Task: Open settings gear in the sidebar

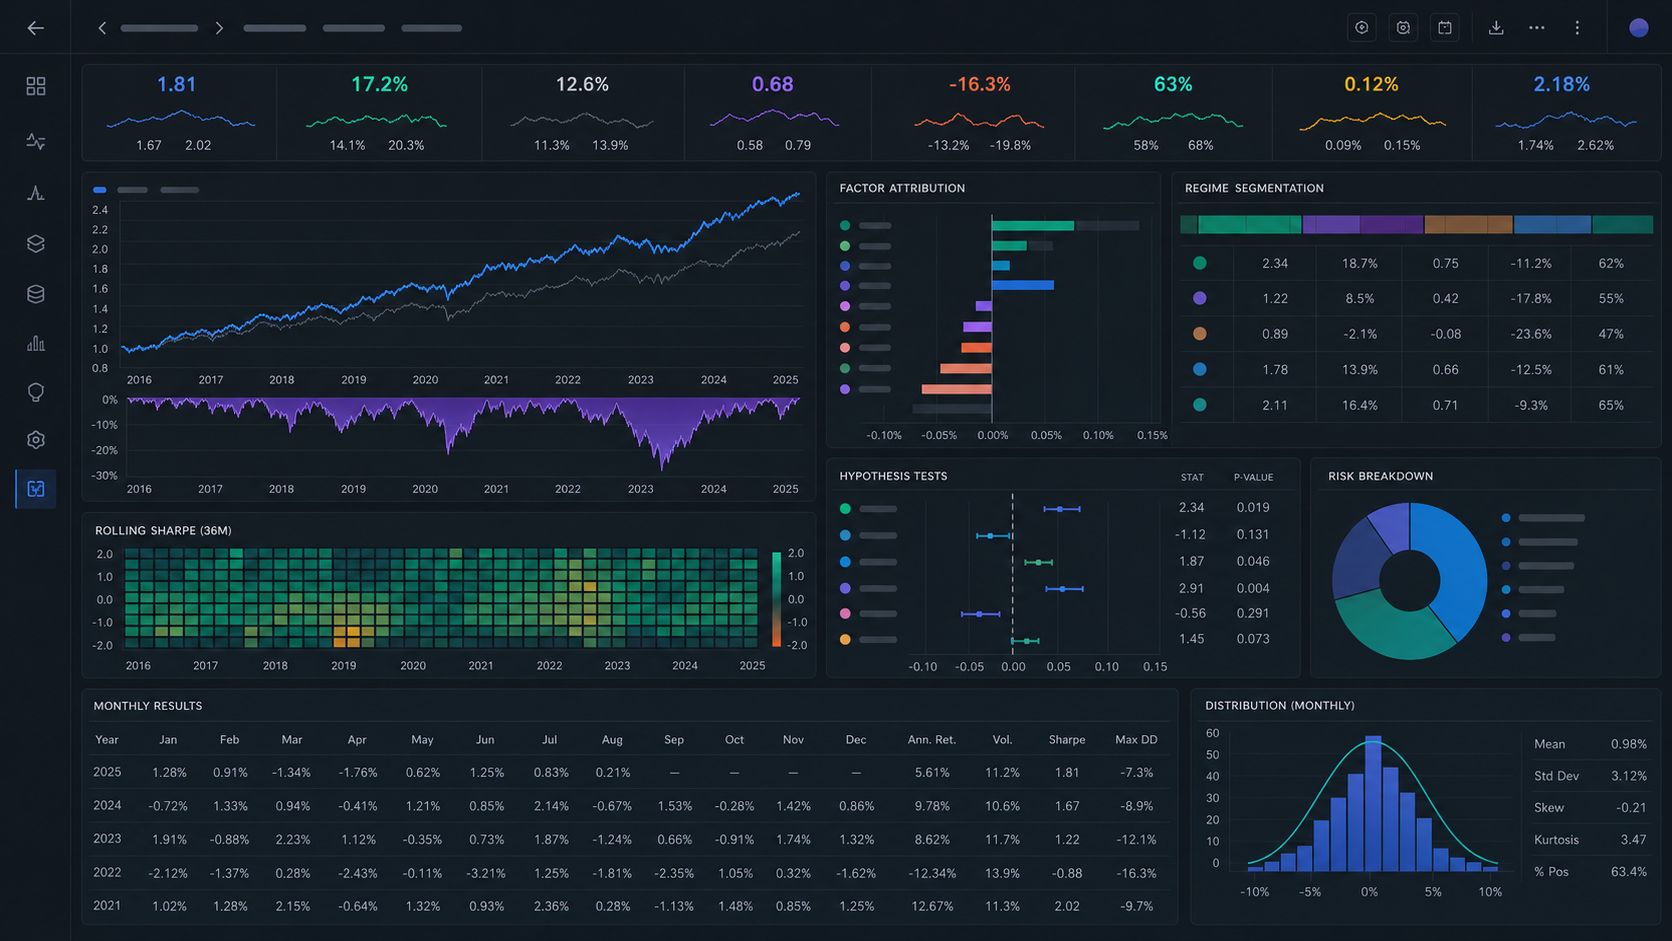Action: [x=36, y=440]
